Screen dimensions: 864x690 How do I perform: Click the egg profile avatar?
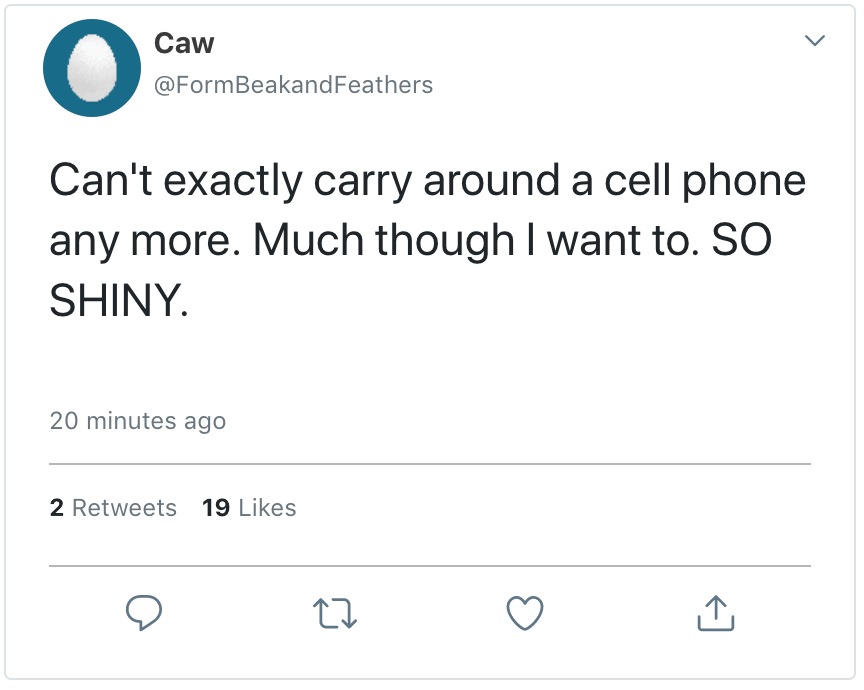tap(90, 68)
